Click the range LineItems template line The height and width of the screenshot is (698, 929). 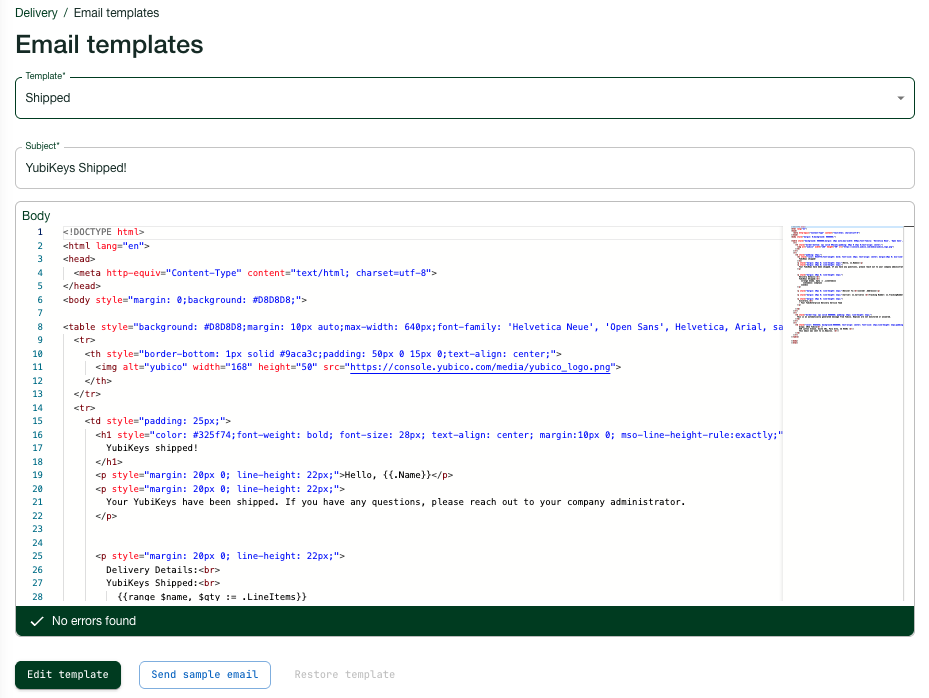click(211, 597)
